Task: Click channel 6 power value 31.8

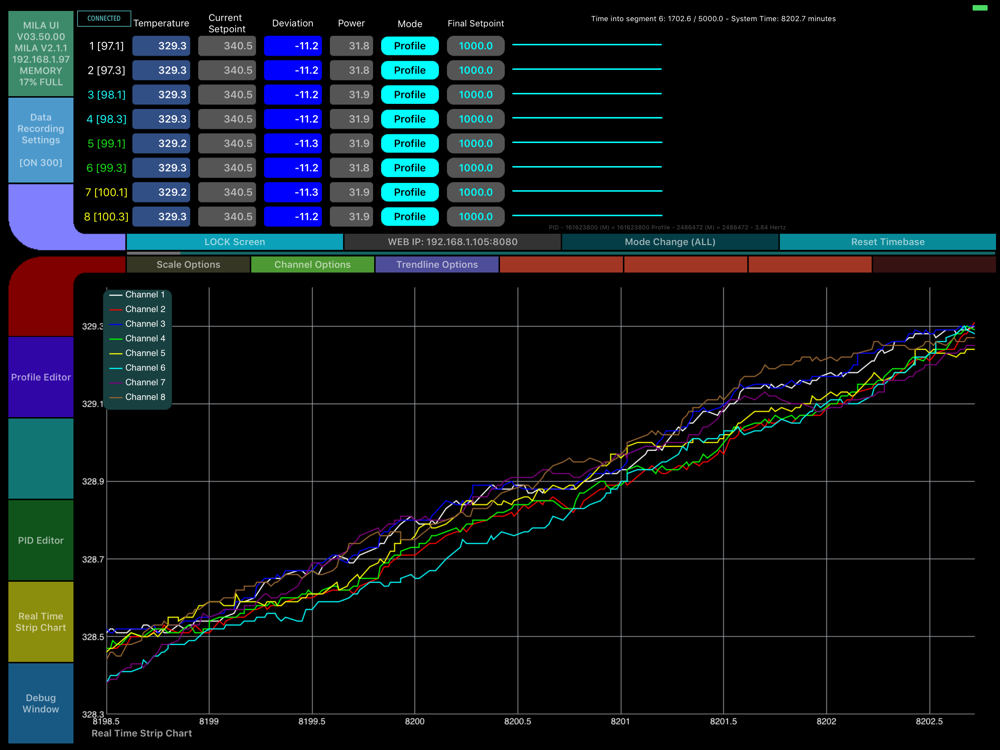Action: pos(351,168)
